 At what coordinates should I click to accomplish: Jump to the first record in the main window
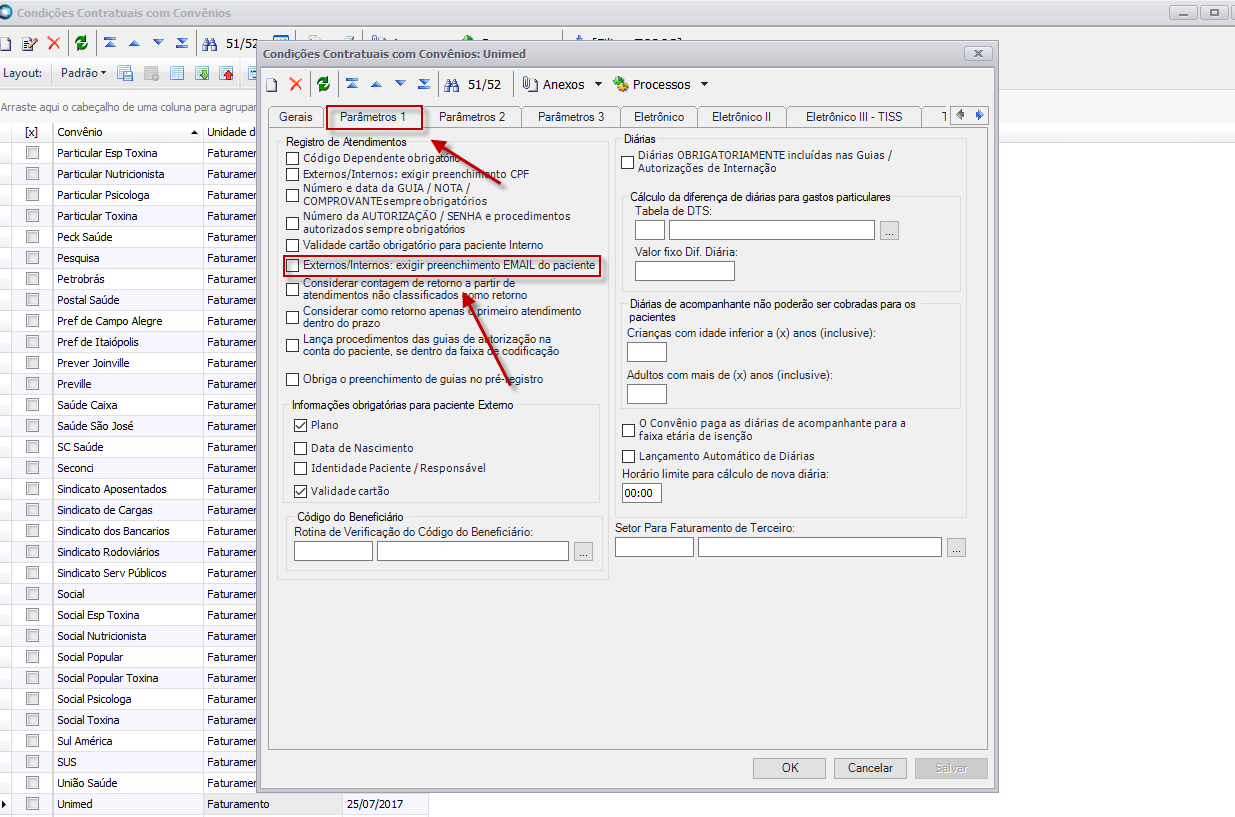pos(110,44)
